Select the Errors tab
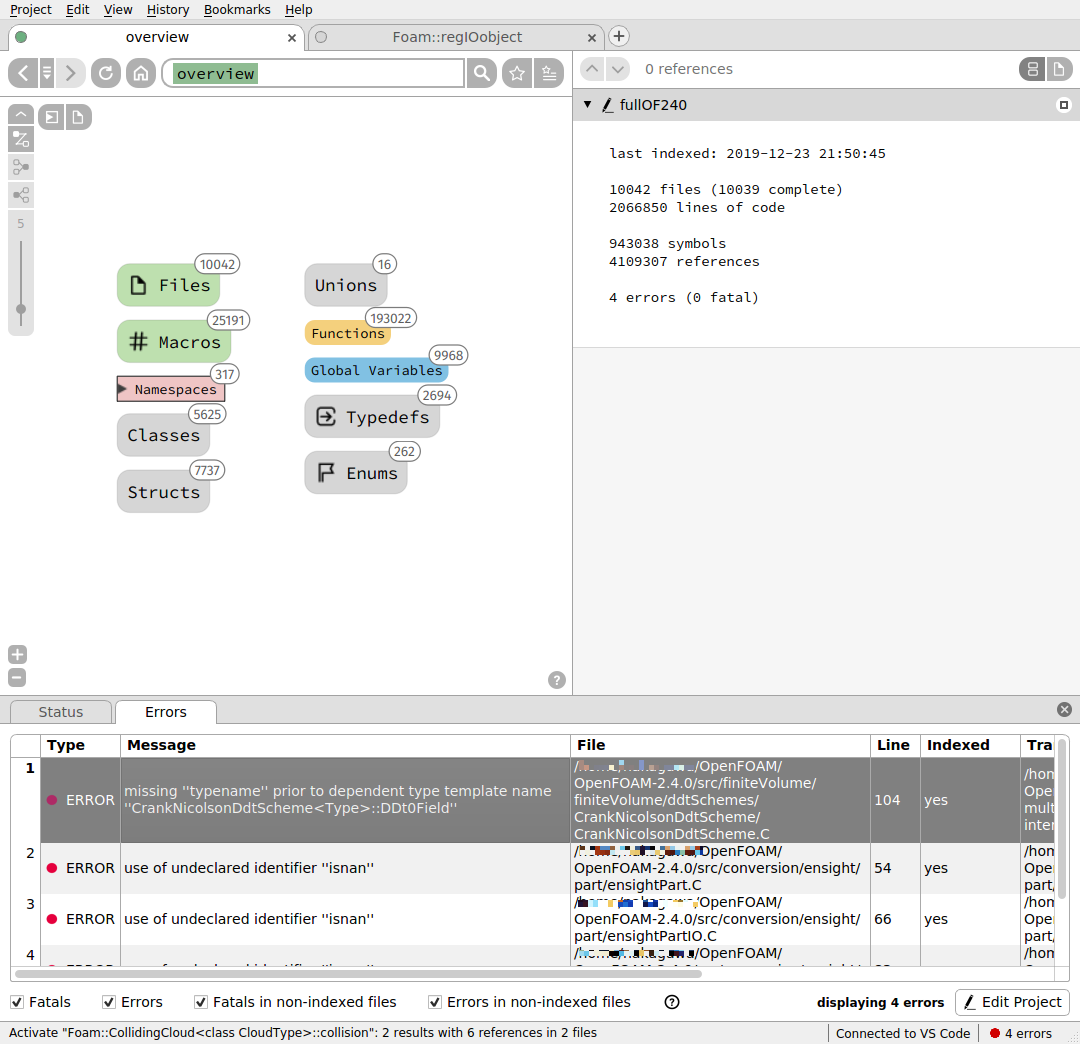This screenshot has height=1044, width=1080. pos(165,712)
